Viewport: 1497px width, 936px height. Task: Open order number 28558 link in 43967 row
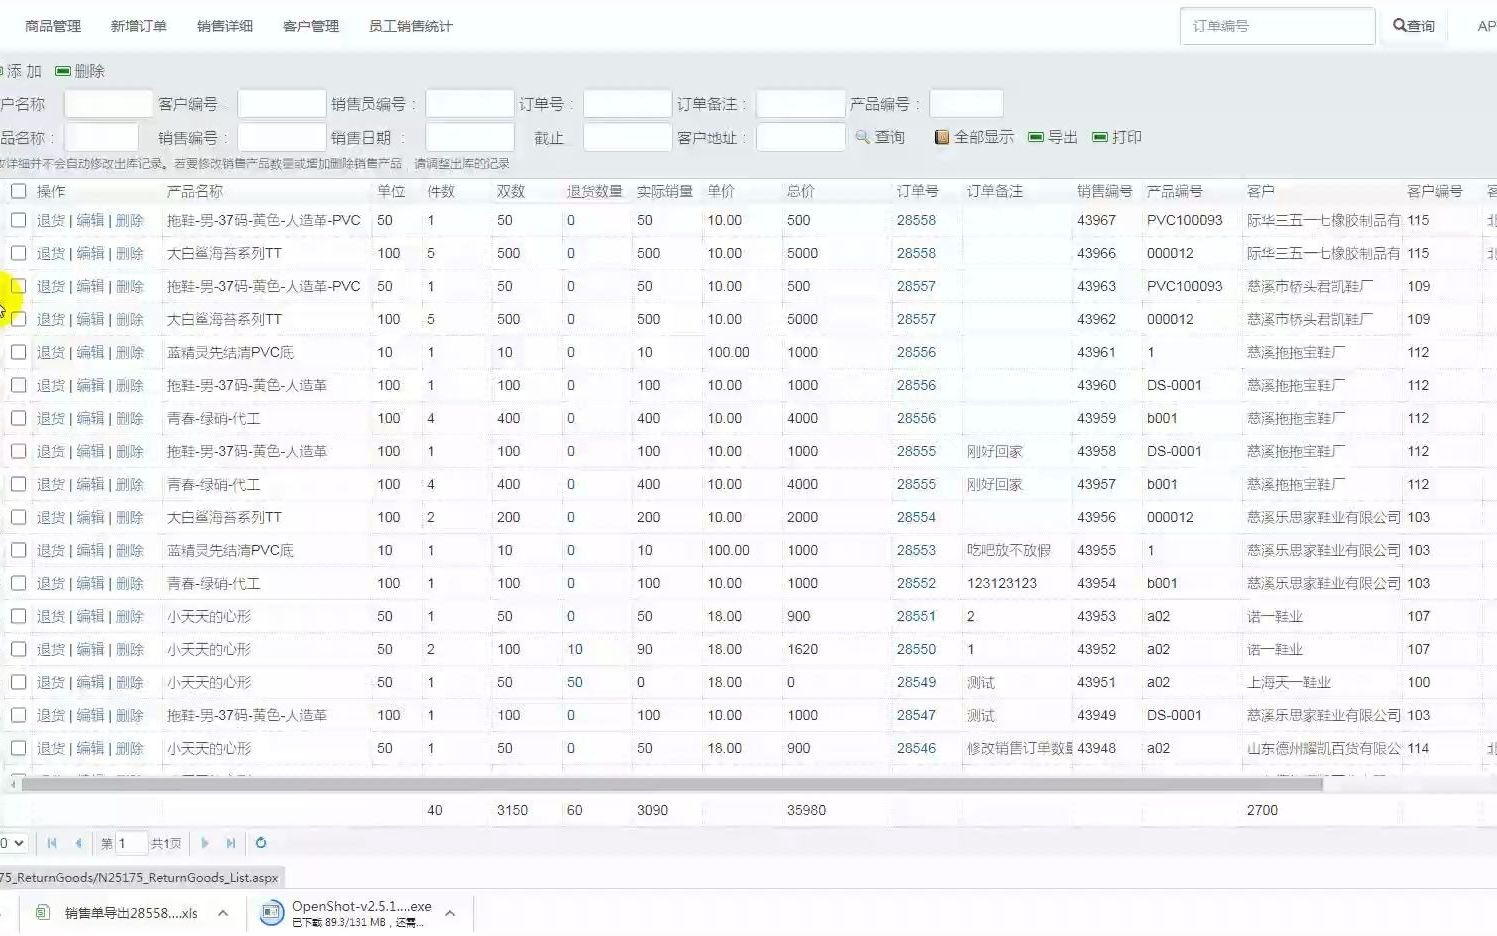tap(916, 220)
